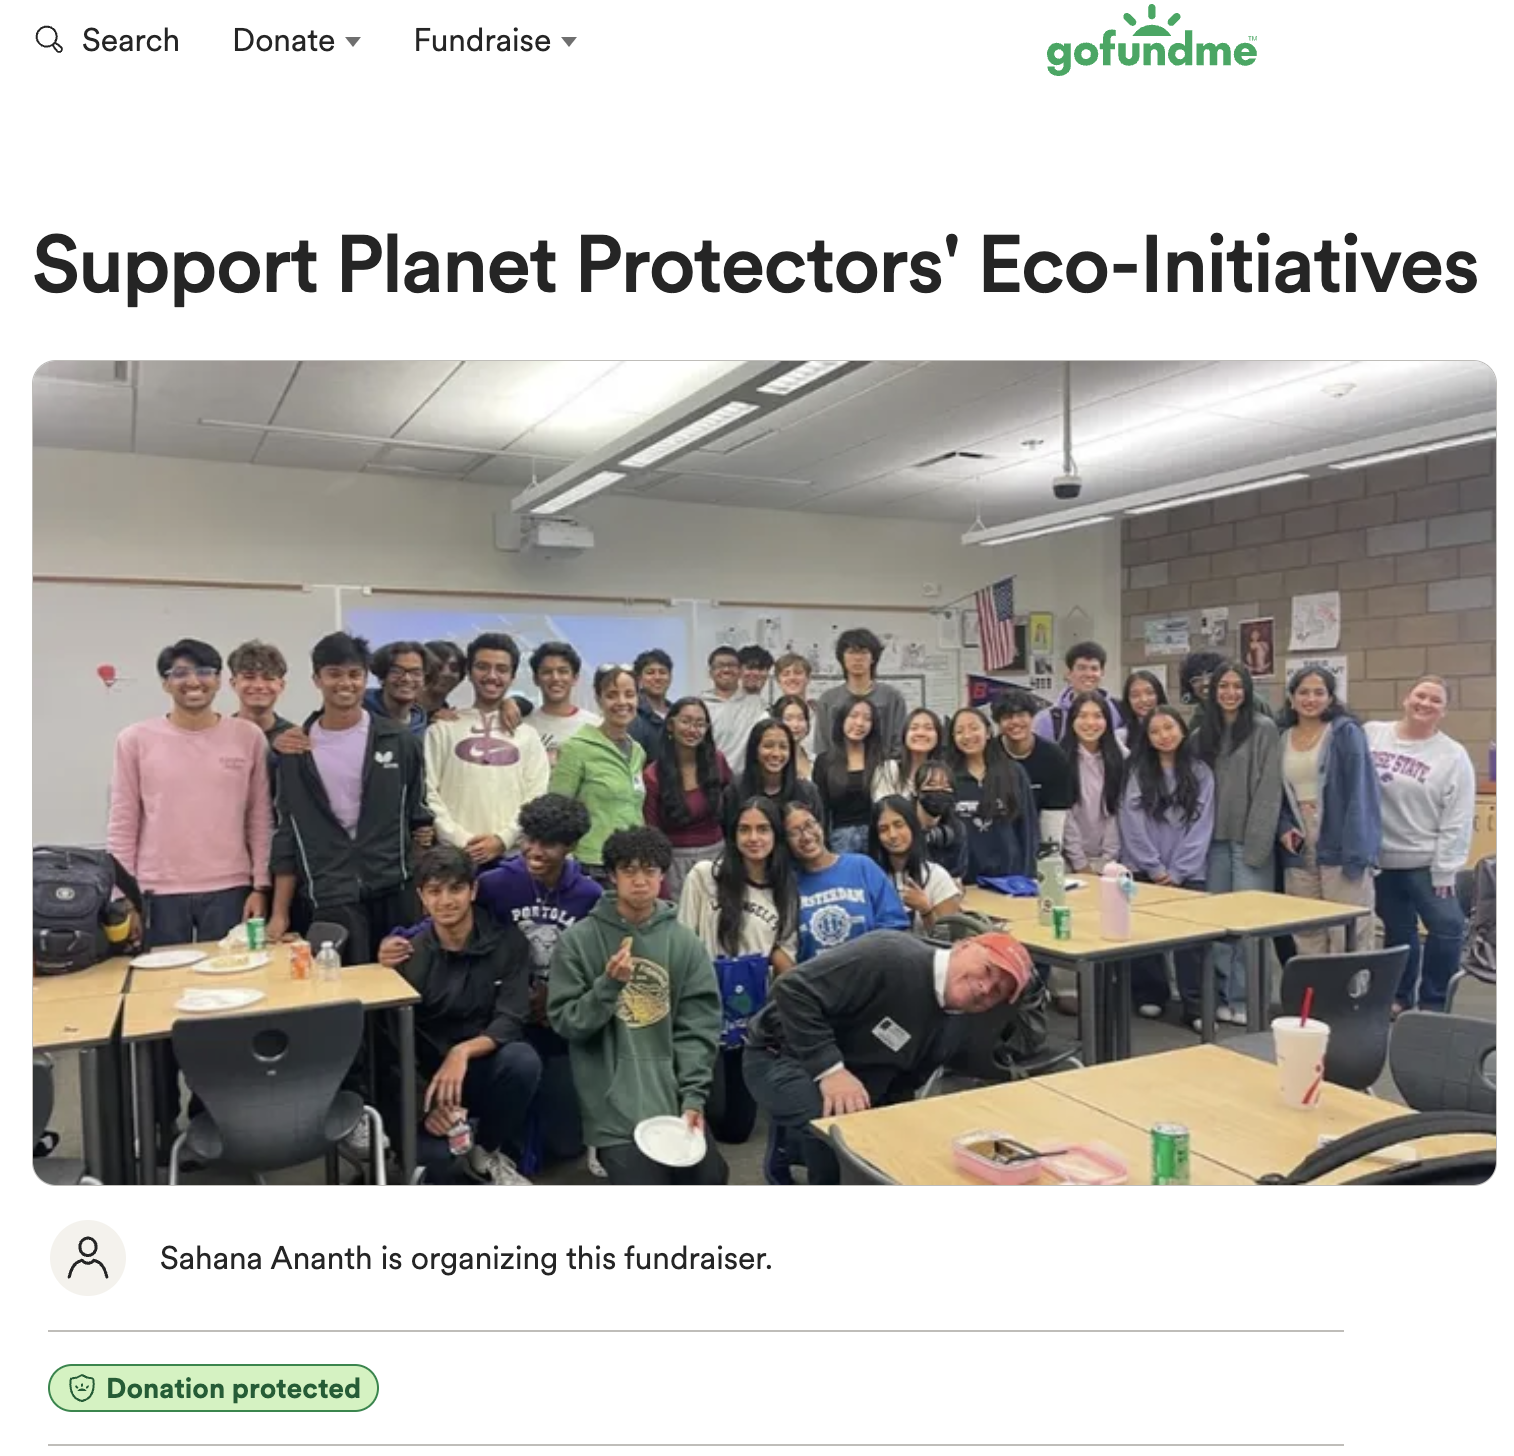
Task: Open the Donate menu
Action: tap(284, 41)
